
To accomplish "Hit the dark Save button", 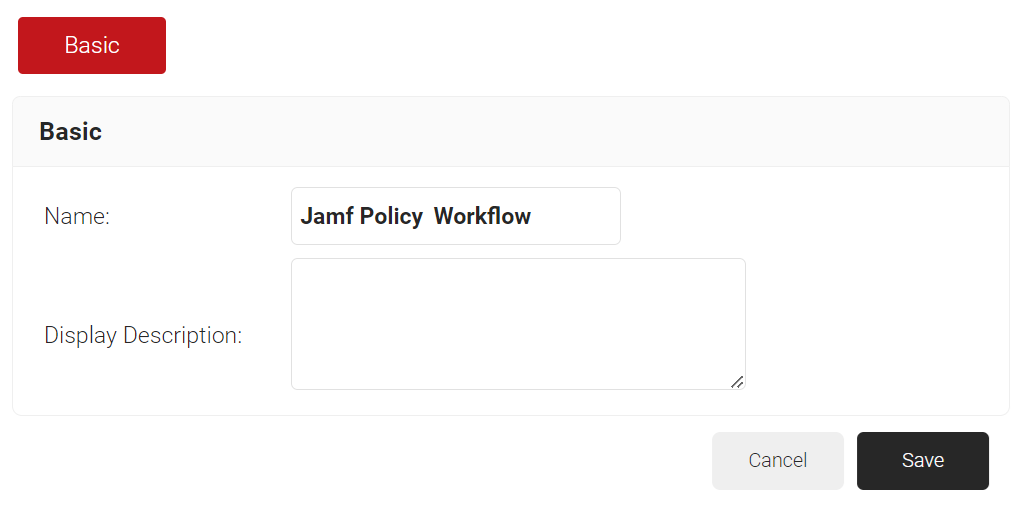I will [922, 460].
